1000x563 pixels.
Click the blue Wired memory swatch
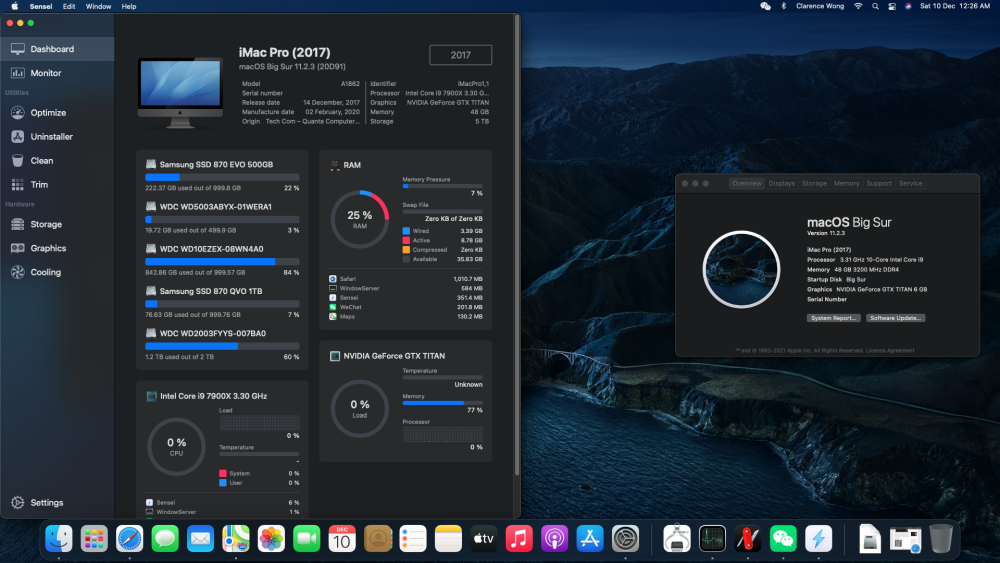pos(406,231)
